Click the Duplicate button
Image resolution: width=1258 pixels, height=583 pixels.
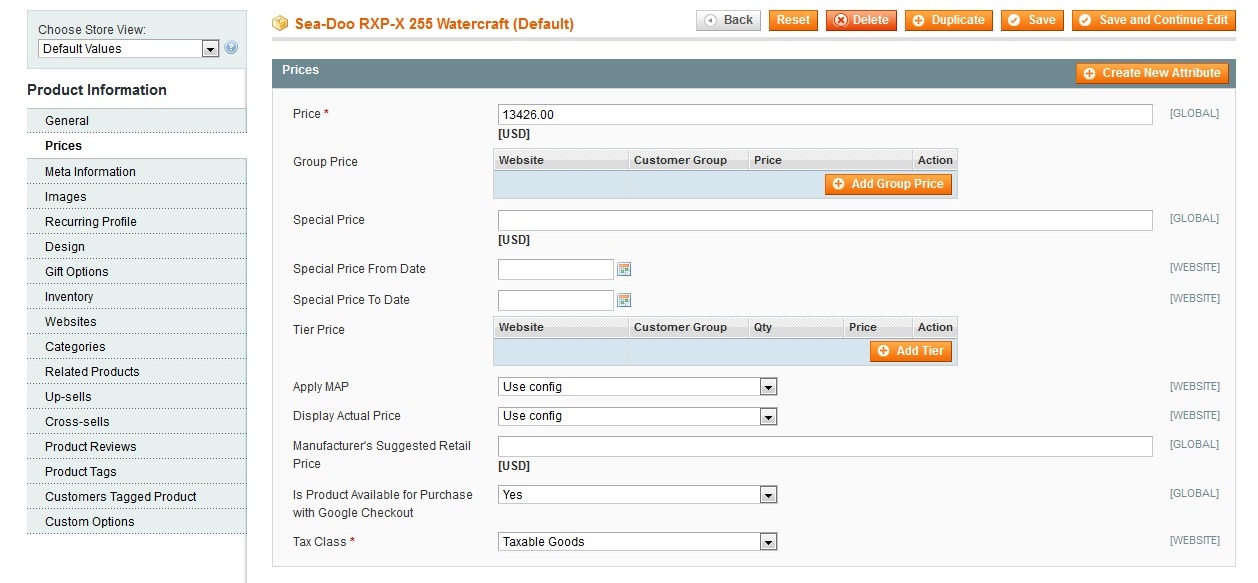(949, 20)
